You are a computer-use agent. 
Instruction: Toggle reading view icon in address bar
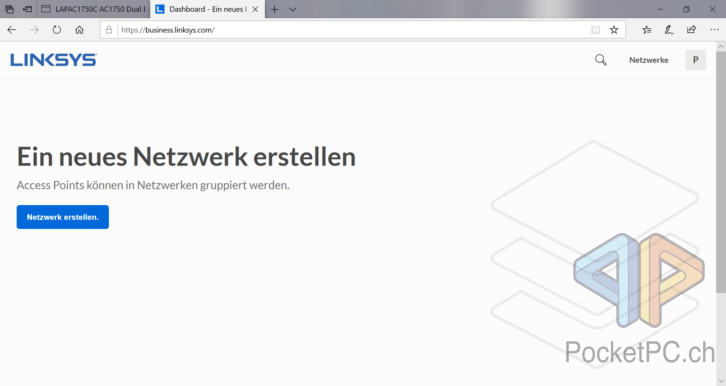click(595, 30)
